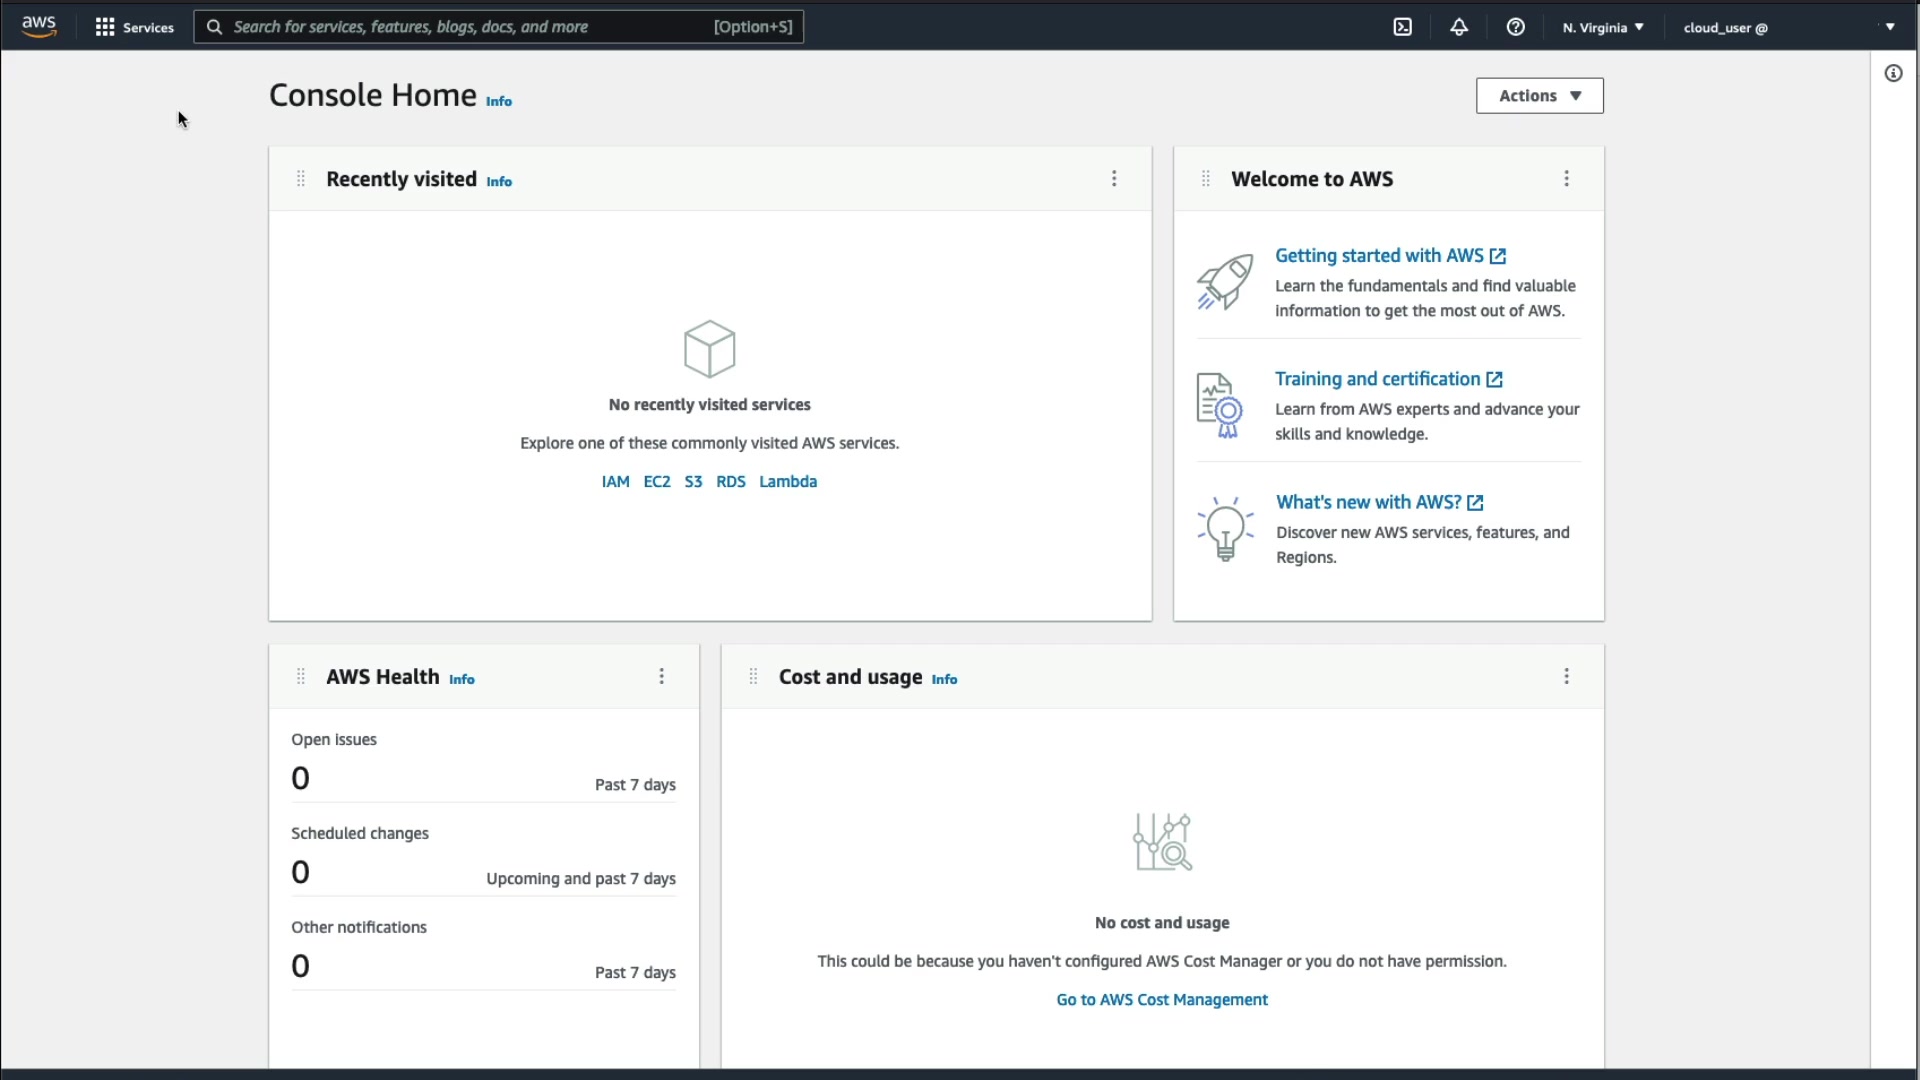Open the Services grid menu
1920x1080 pixels.
click(x=134, y=27)
